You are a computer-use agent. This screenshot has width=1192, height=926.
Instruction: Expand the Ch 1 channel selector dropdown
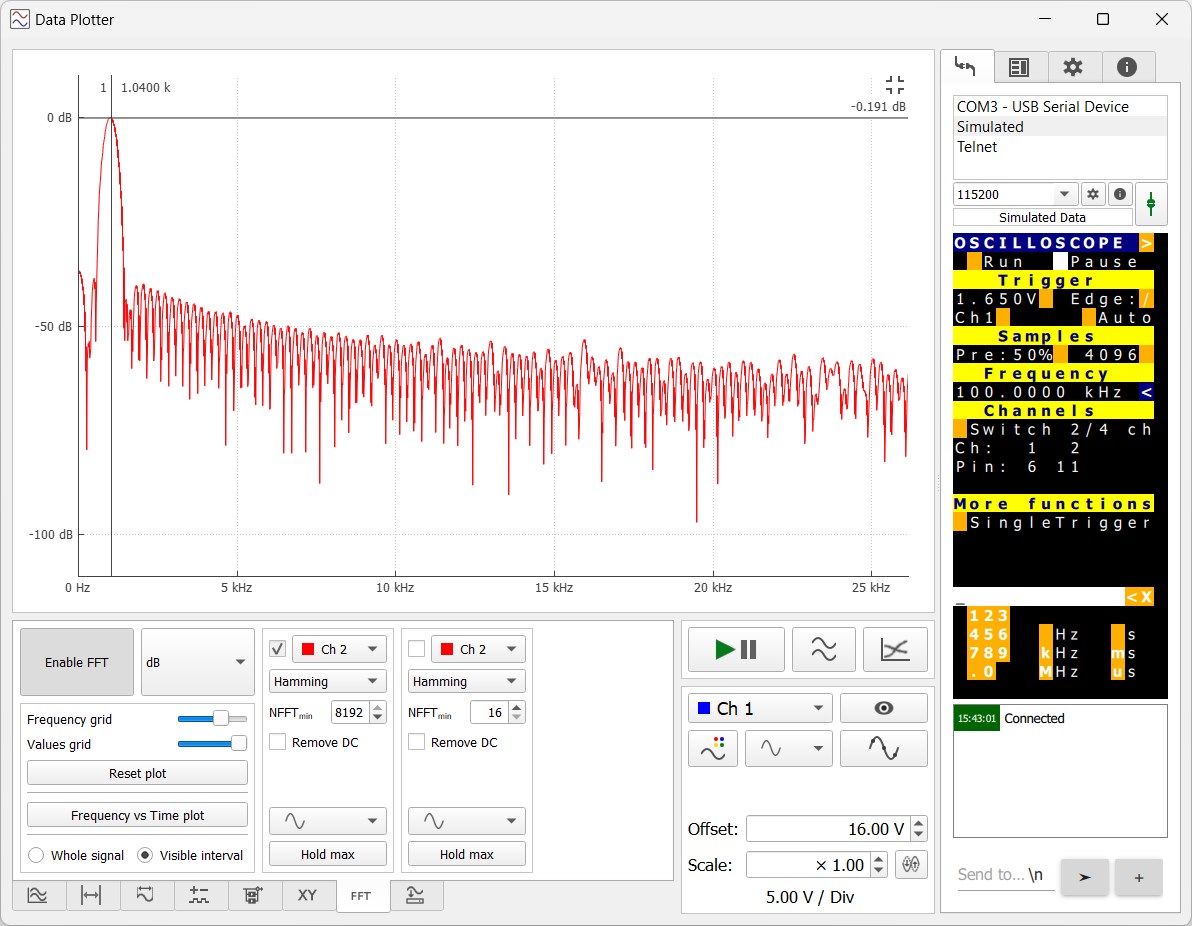pyautogui.click(x=759, y=708)
